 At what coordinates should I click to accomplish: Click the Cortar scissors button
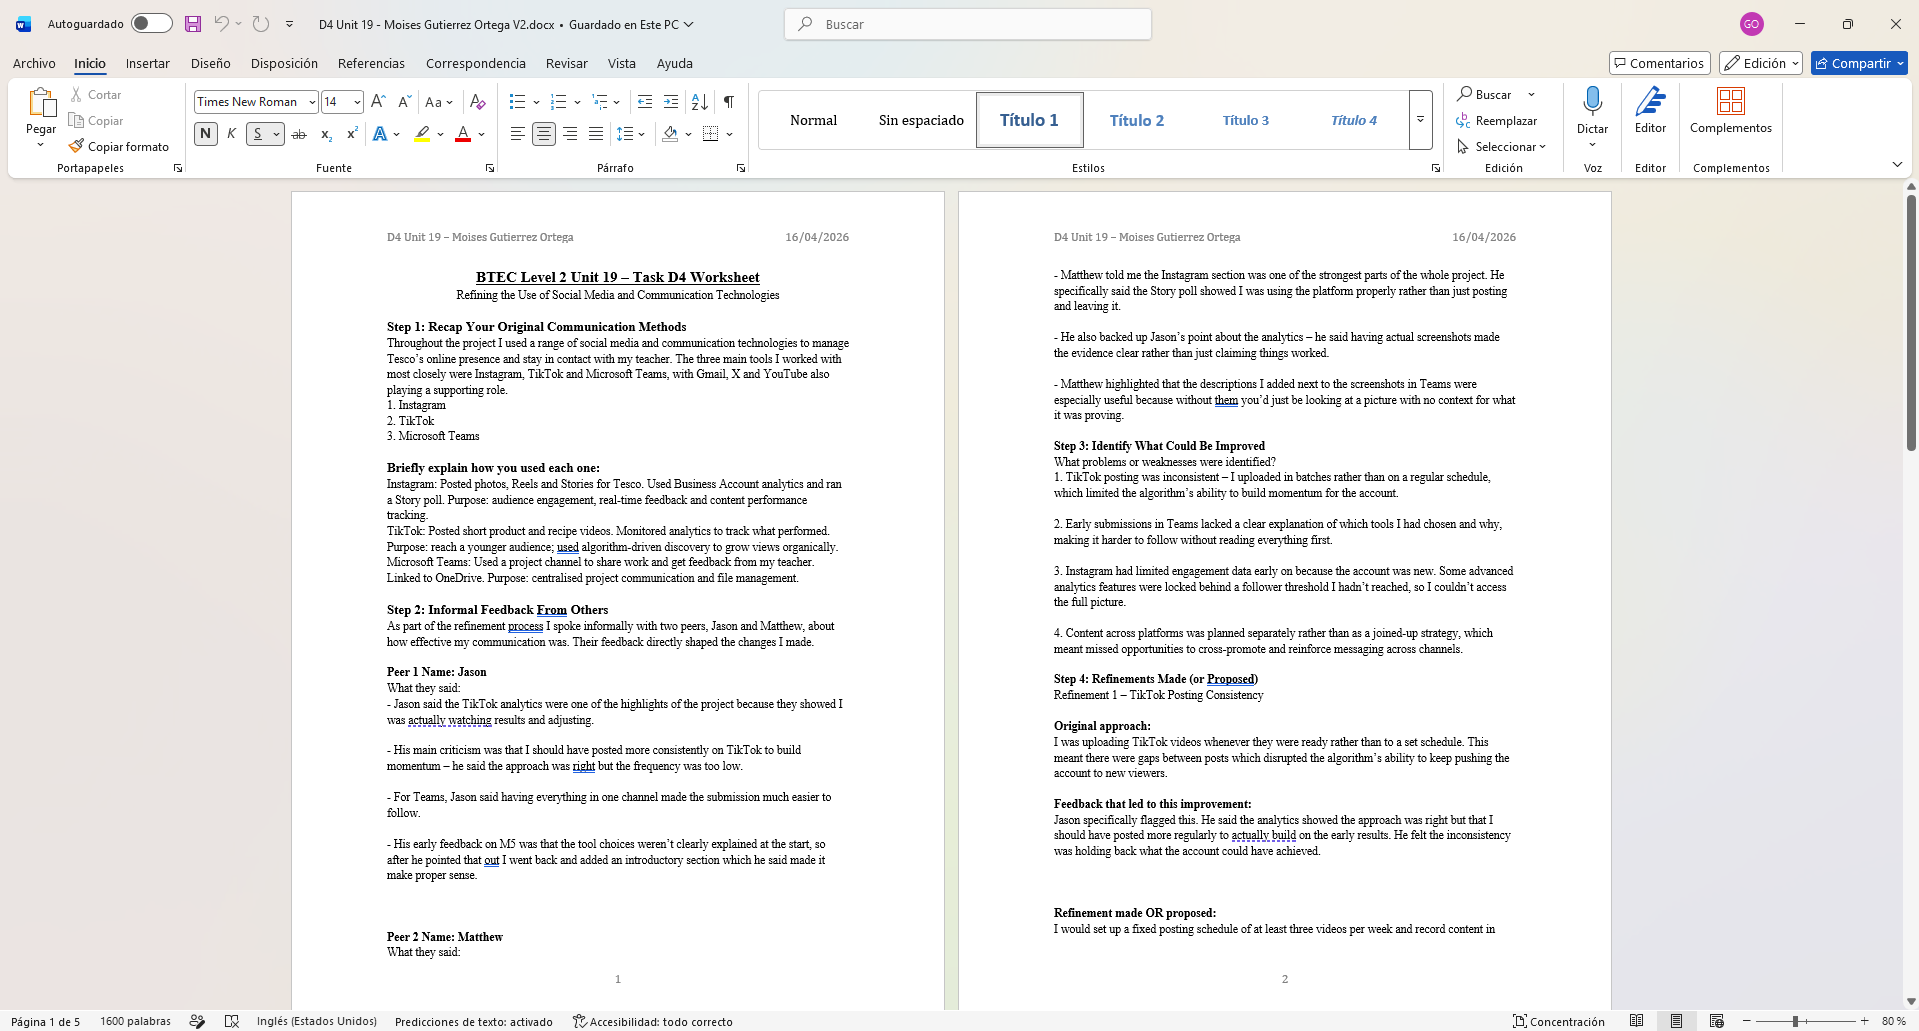pyautogui.click(x=96, y=94)
